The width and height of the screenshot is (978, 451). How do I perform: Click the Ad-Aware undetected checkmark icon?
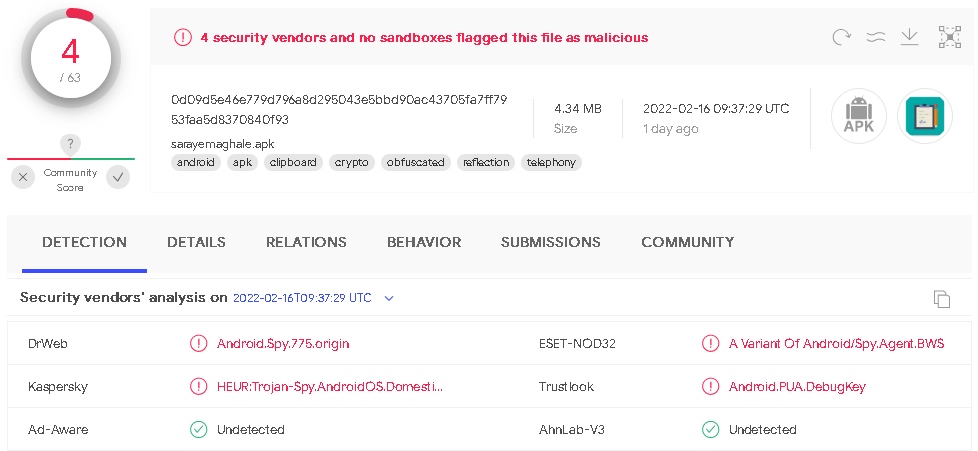tap(198, 429)
